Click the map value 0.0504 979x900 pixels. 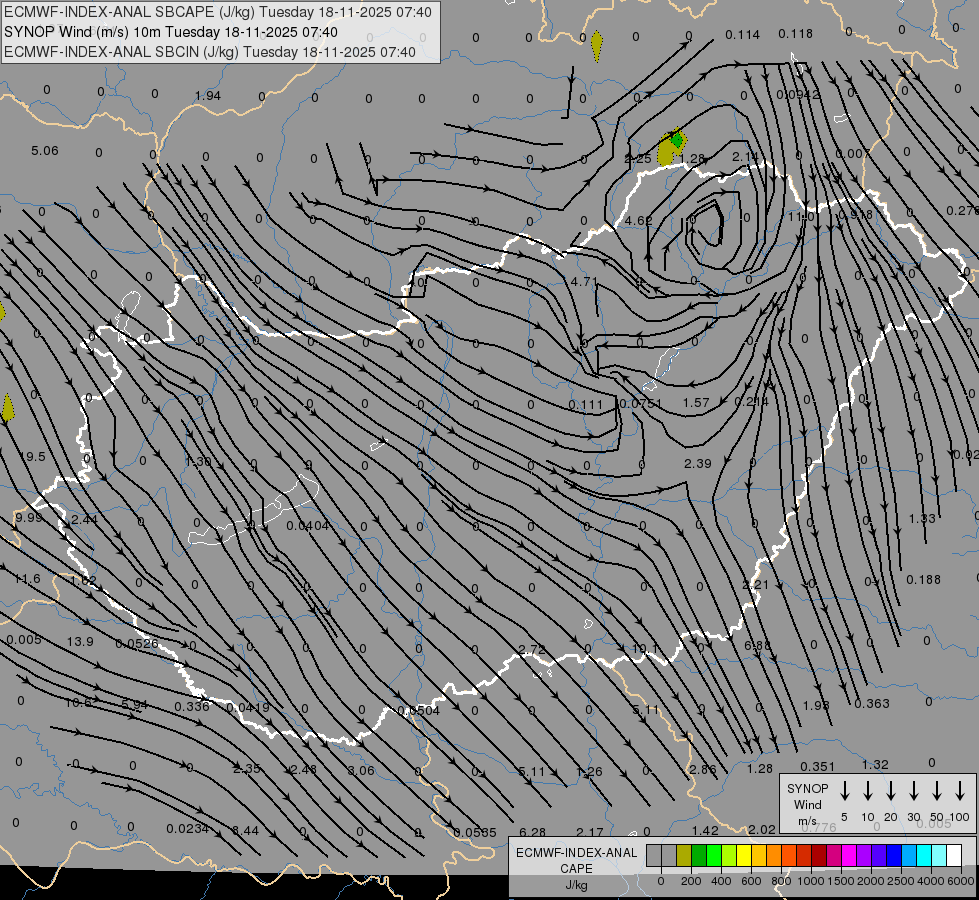[418, 710]
